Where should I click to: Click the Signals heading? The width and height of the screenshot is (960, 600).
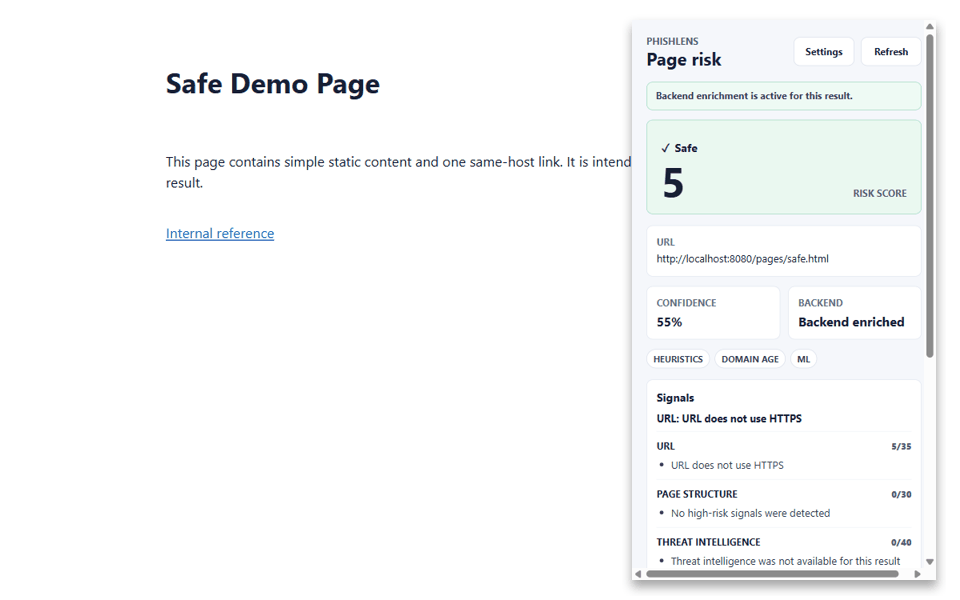click(x=675, y=398)
